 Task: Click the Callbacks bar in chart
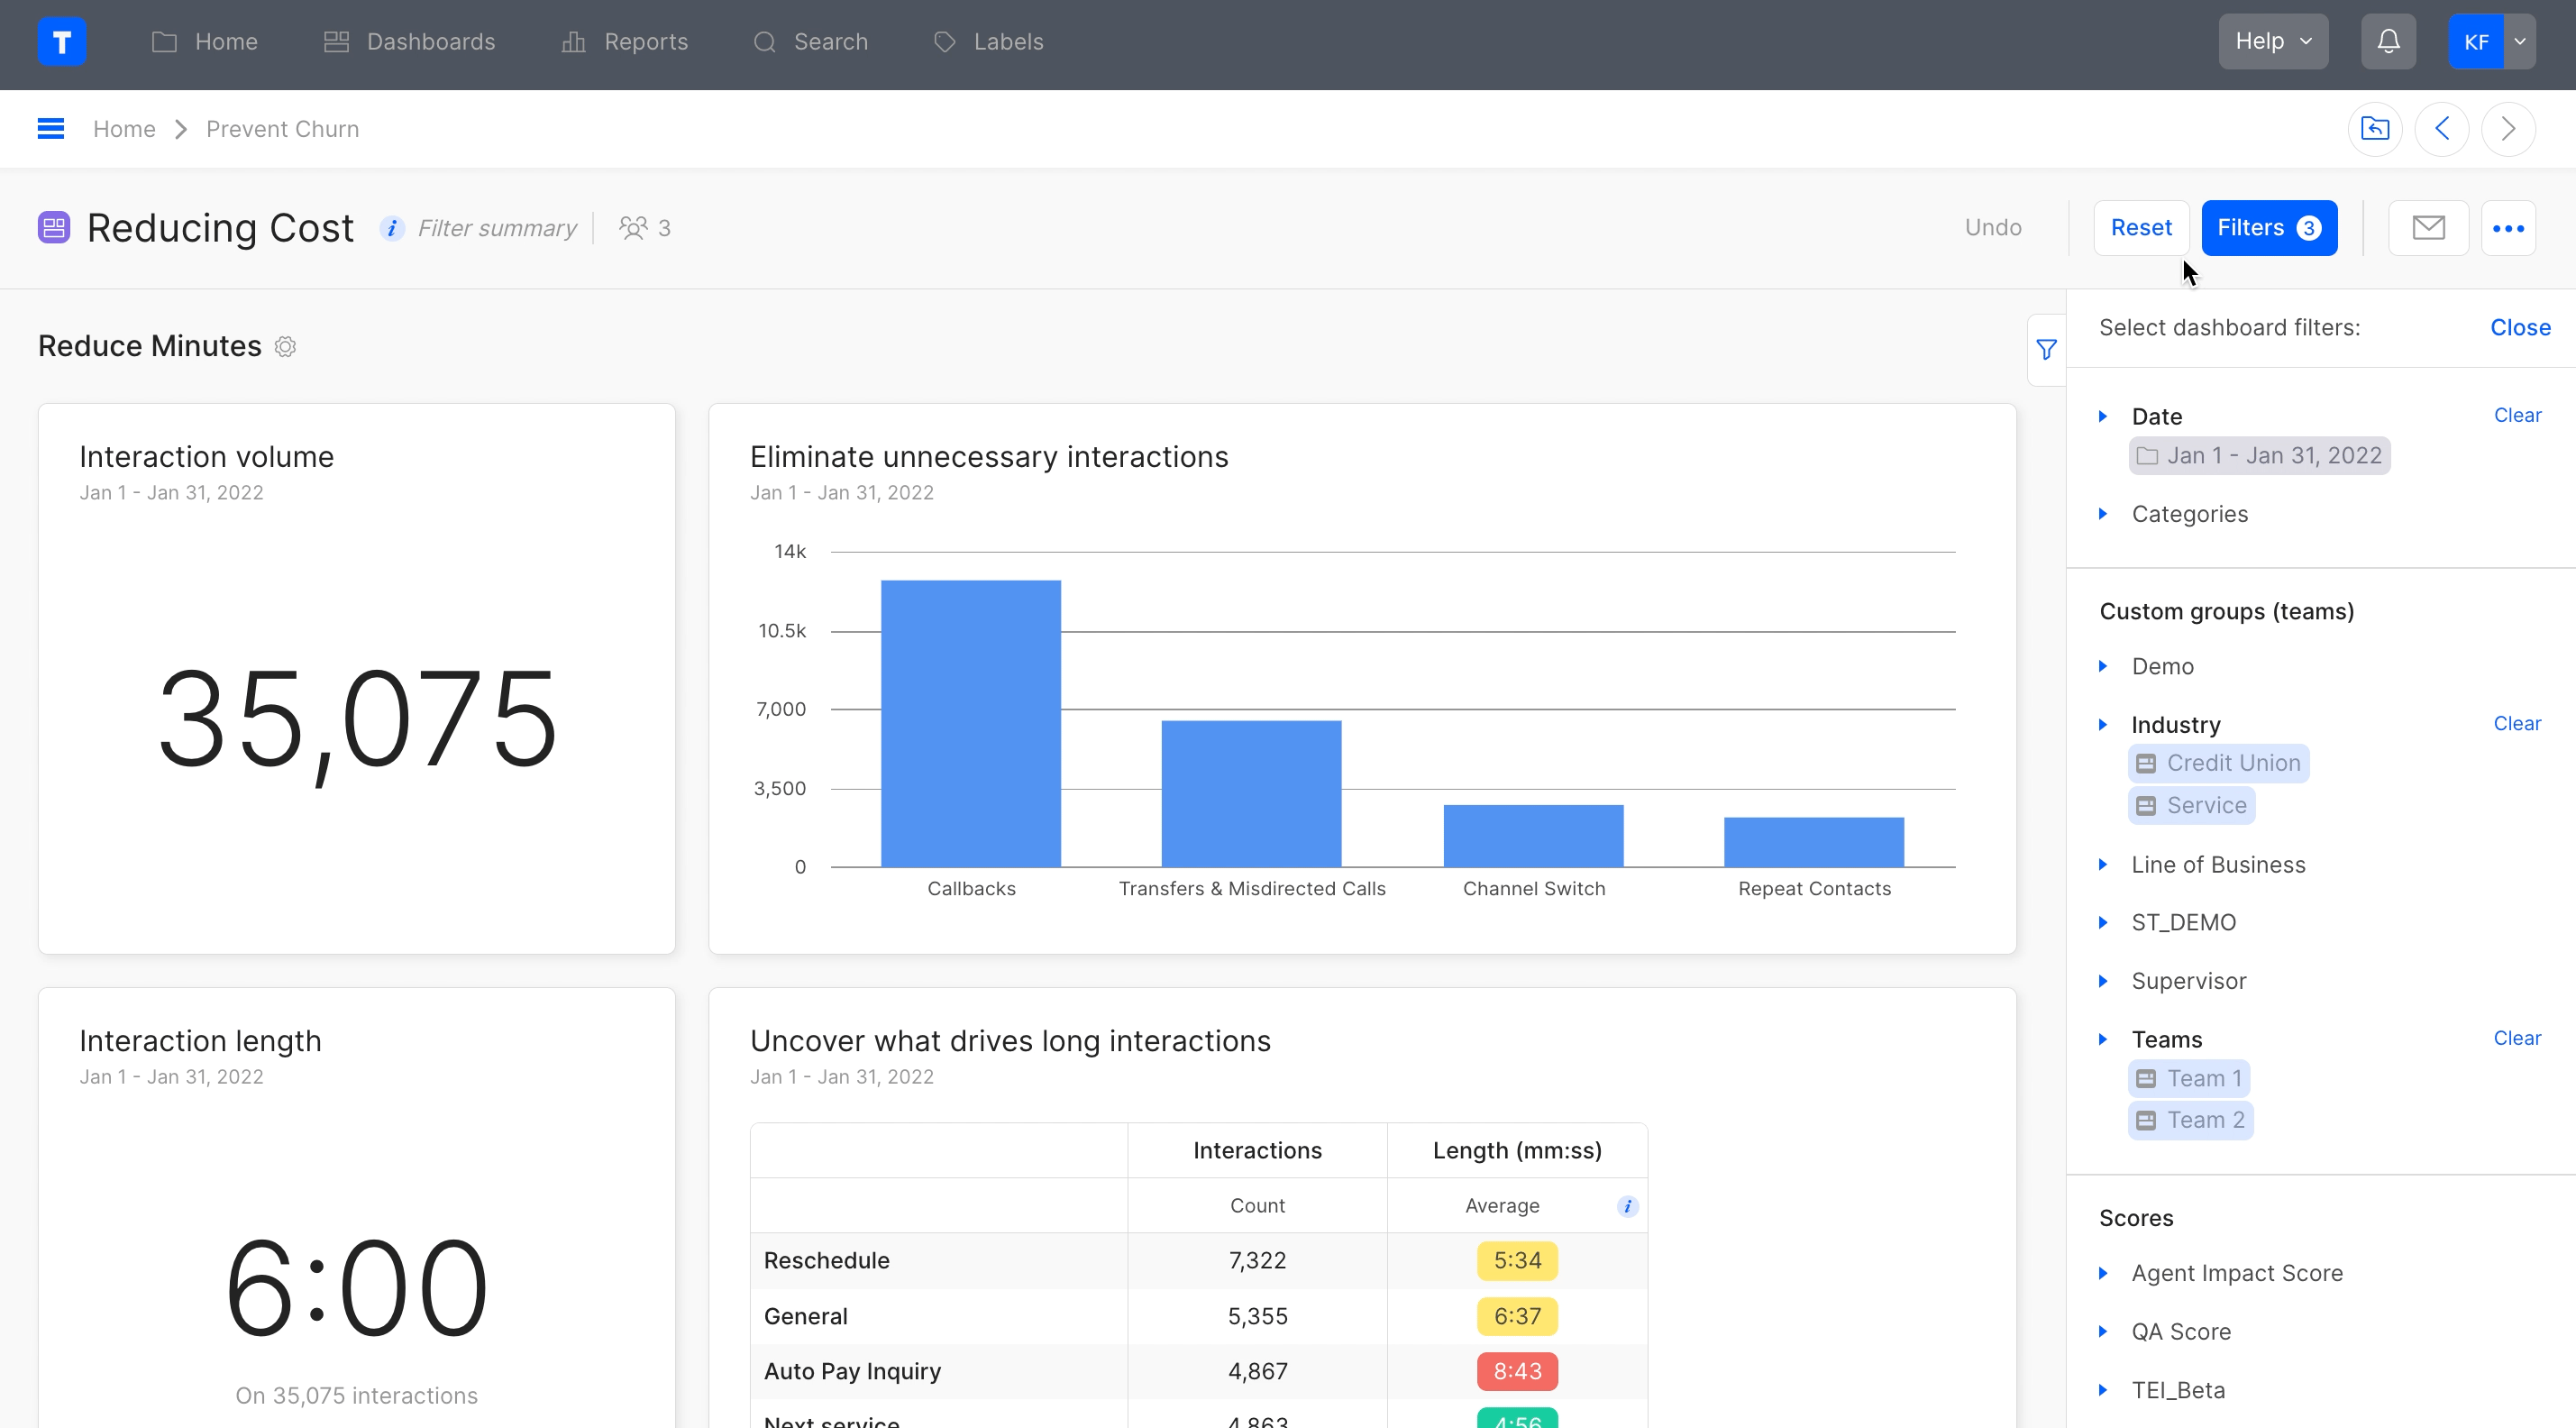point(970,723)
